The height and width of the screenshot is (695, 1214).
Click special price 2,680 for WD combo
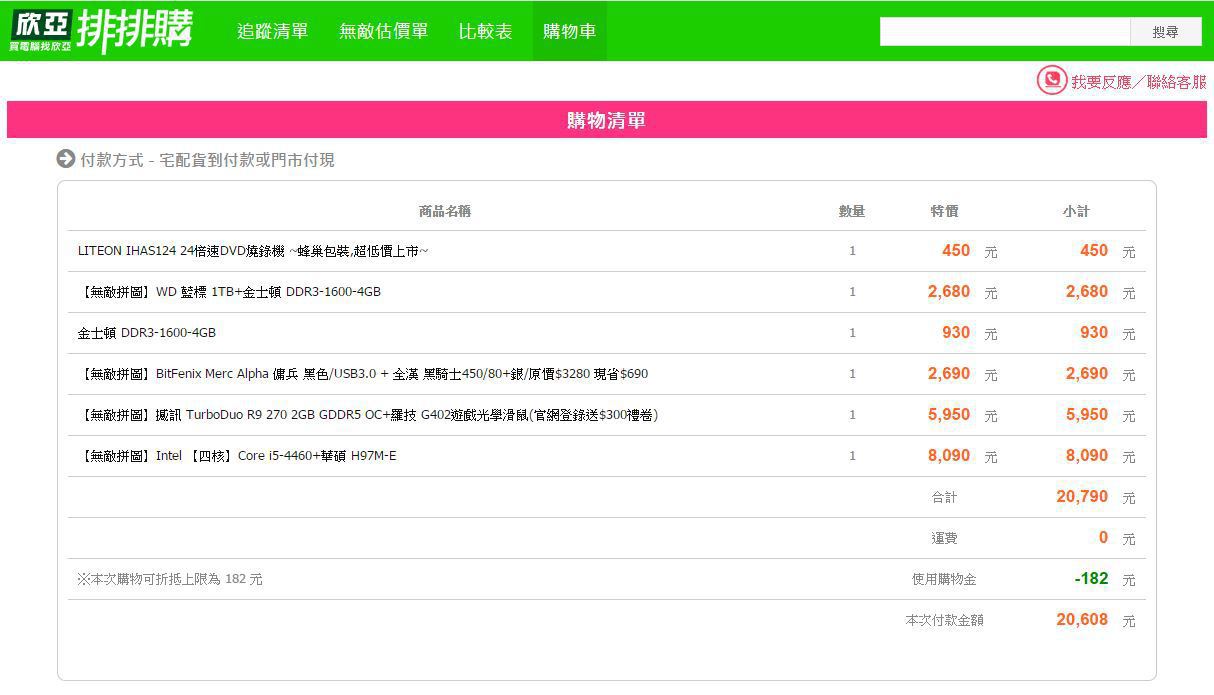[x=949, y=291]
